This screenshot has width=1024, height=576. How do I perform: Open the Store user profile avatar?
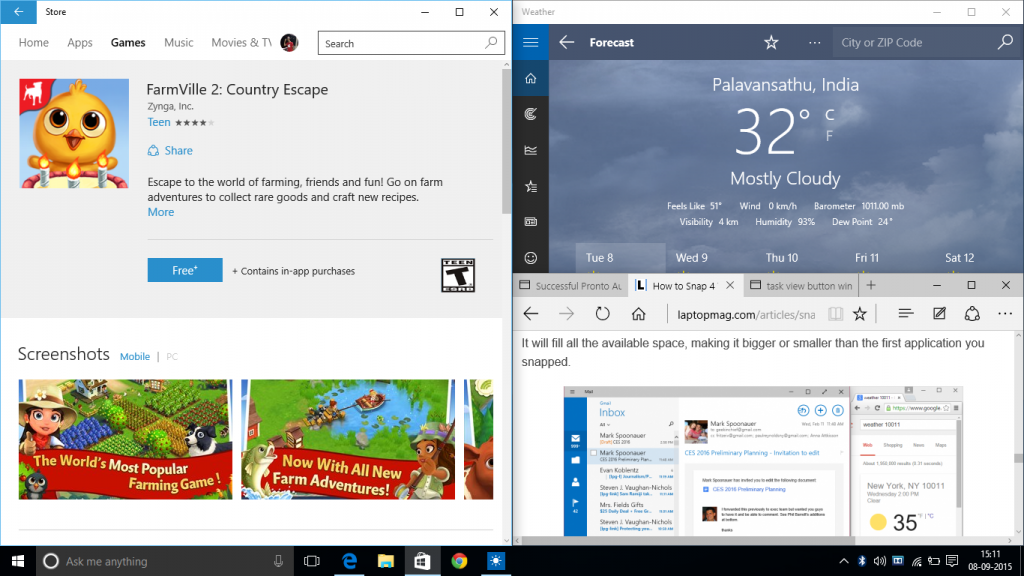[x=289, y=42]
